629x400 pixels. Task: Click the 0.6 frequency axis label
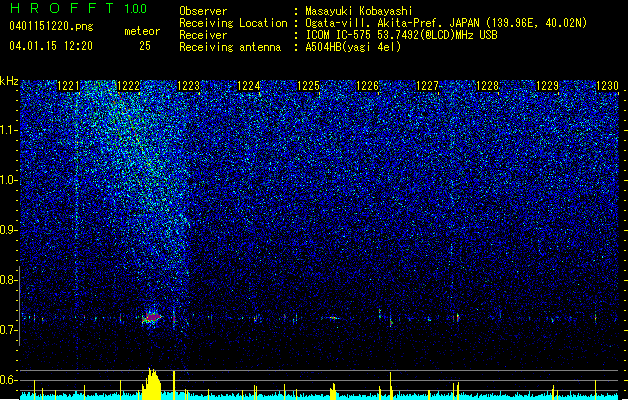9,380
